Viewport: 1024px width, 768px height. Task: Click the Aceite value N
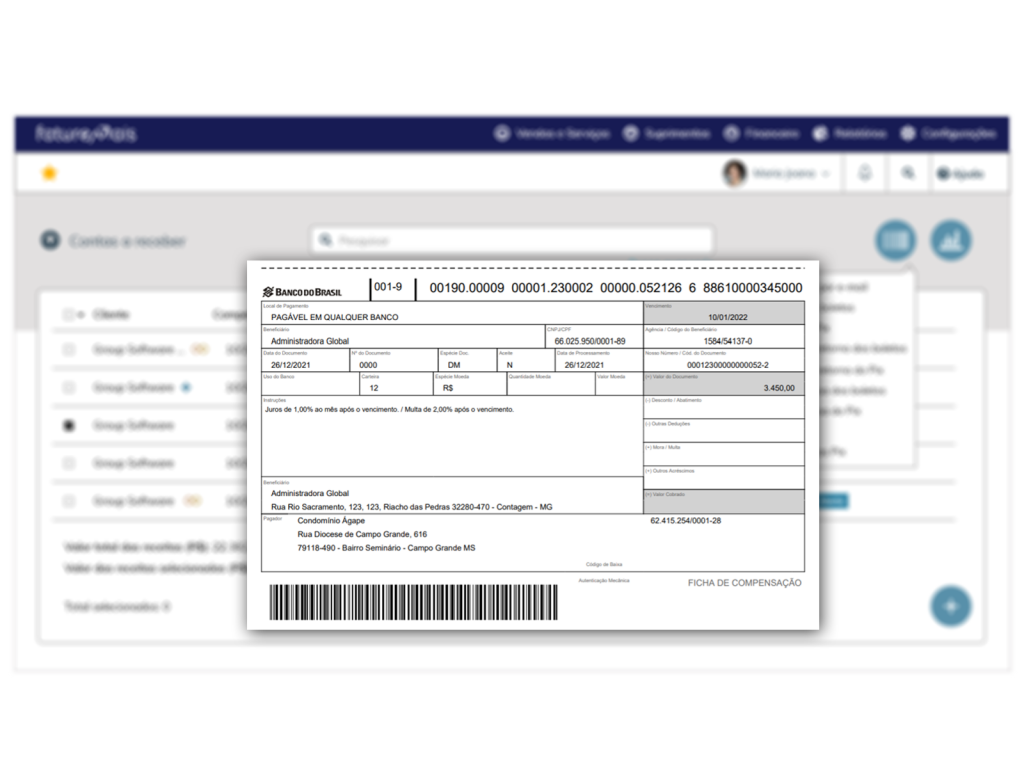click(x=509, y=365)
